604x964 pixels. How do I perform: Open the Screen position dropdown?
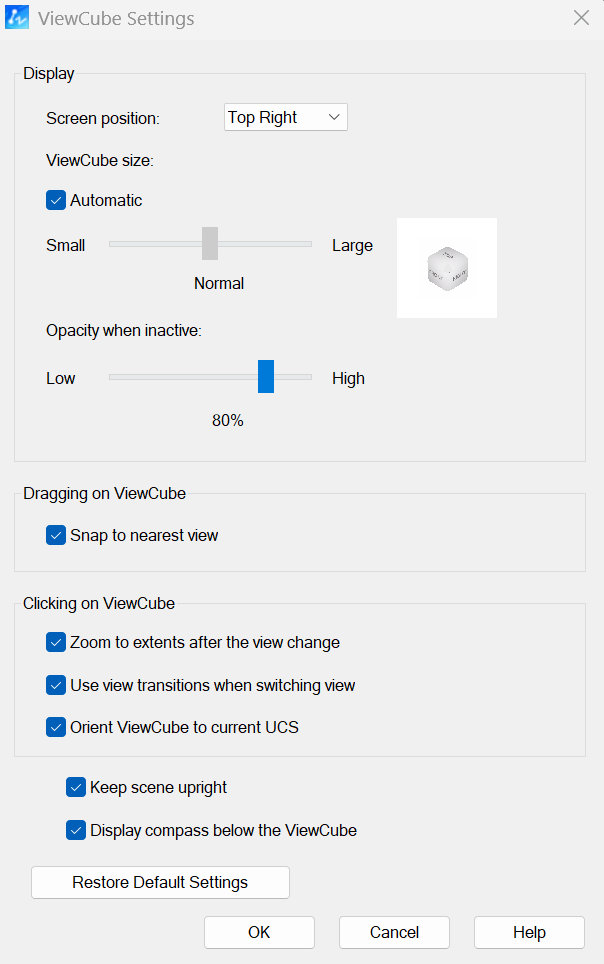click(x=285, y=117)
